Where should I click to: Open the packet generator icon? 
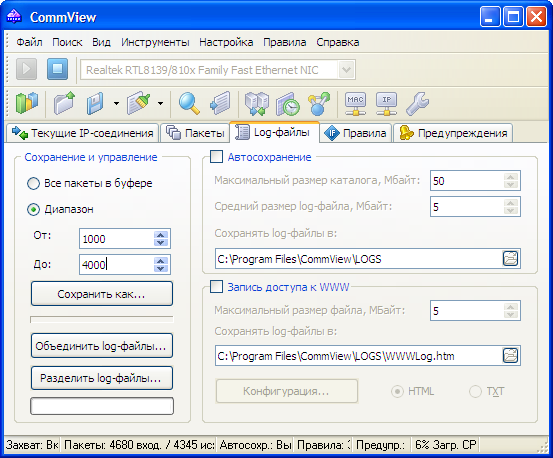pos(257,103)
